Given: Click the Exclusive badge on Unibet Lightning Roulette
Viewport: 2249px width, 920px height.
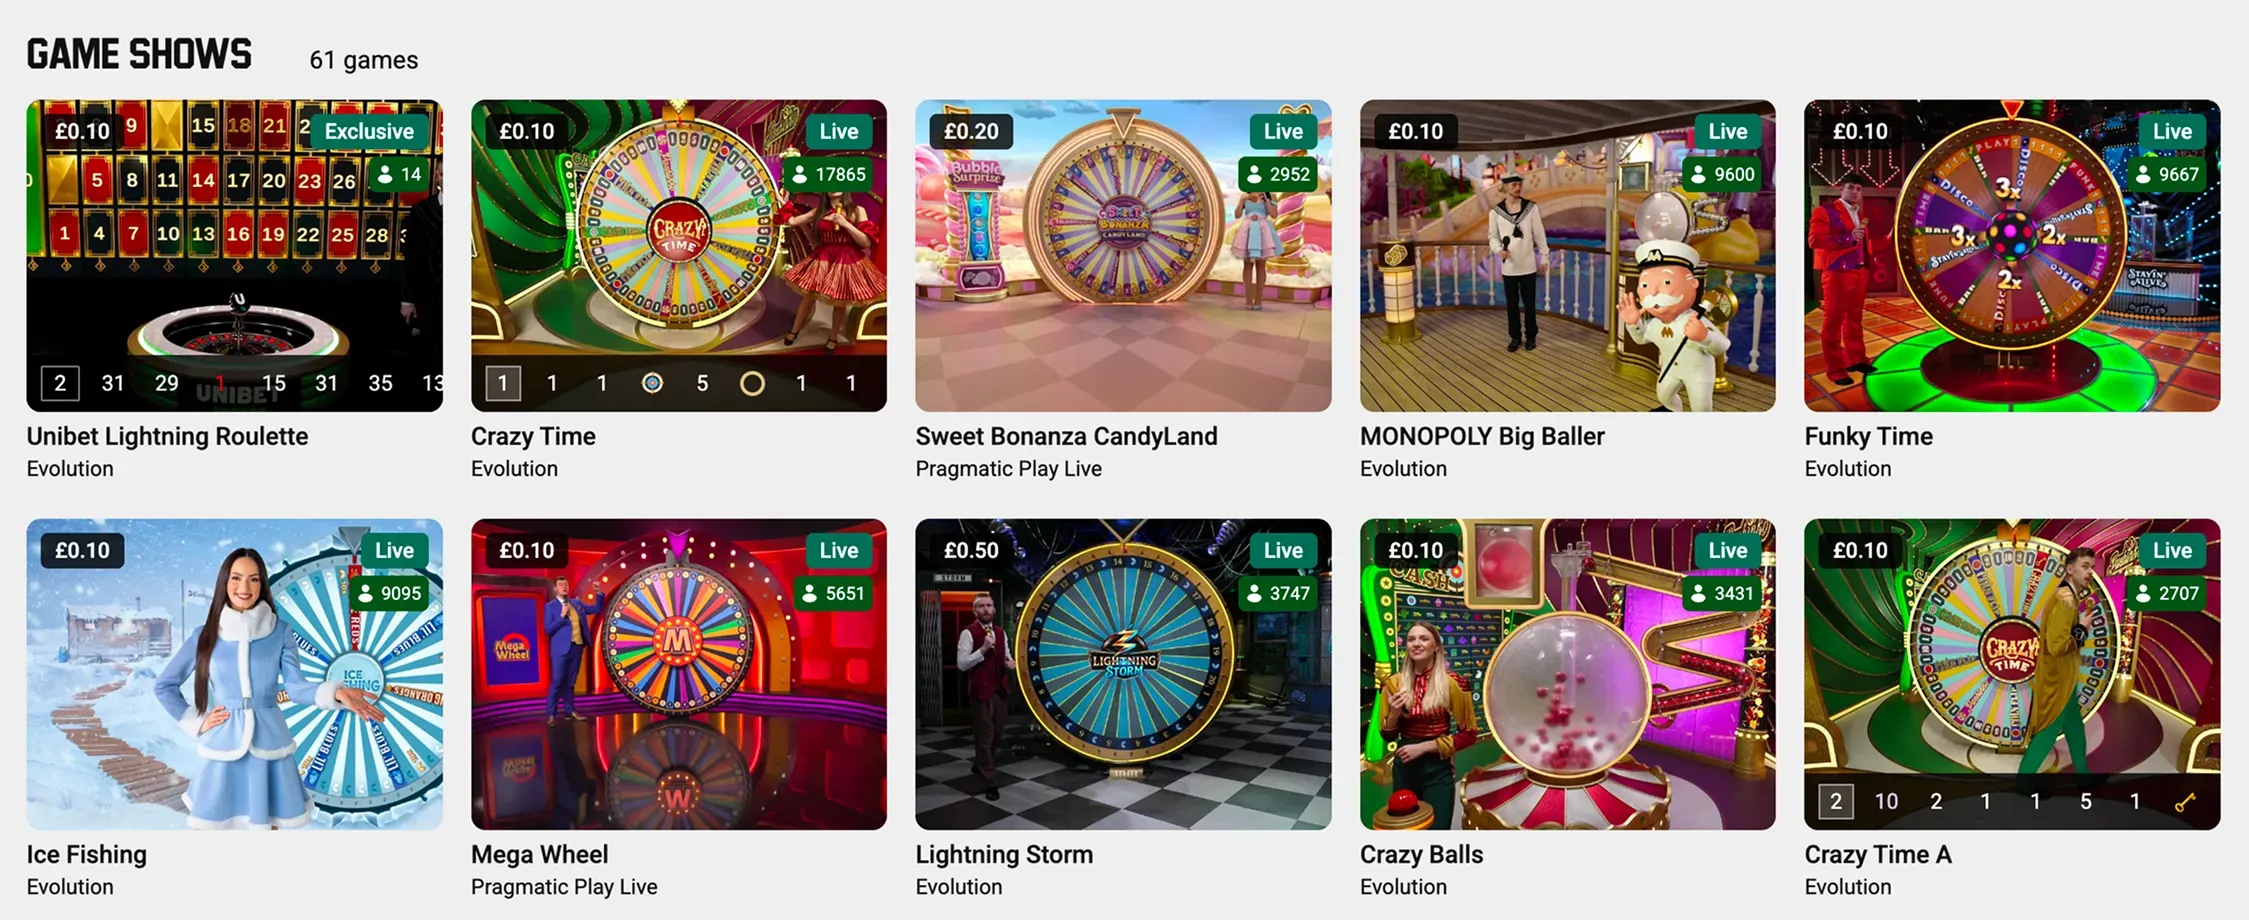Looking at the screenshot, I should [x=369, y=131].
